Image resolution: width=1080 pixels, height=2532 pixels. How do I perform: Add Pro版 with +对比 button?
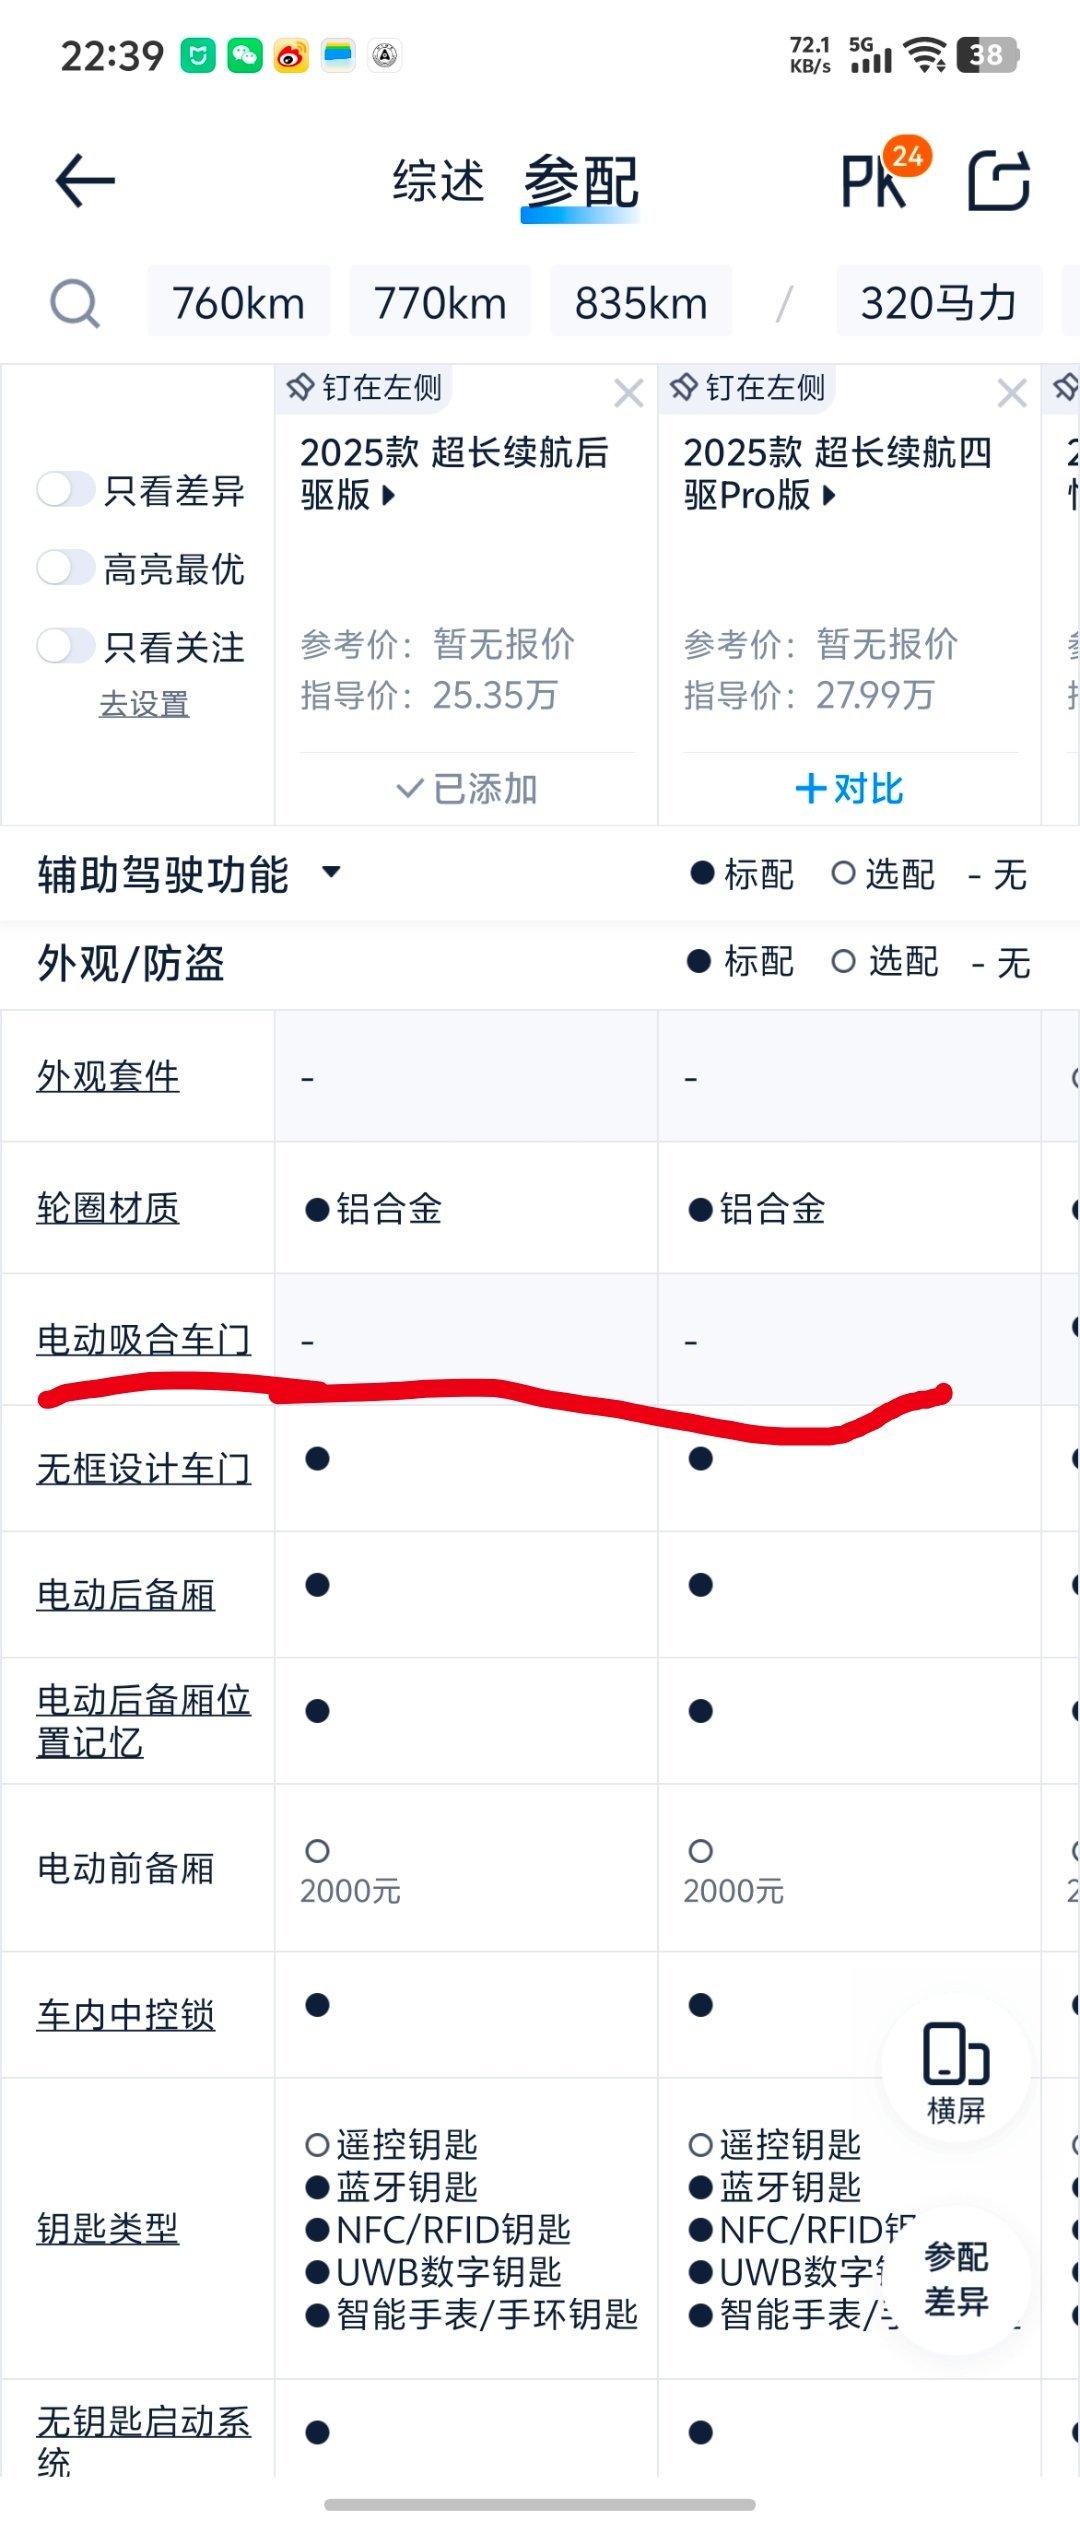coord(849,789)
